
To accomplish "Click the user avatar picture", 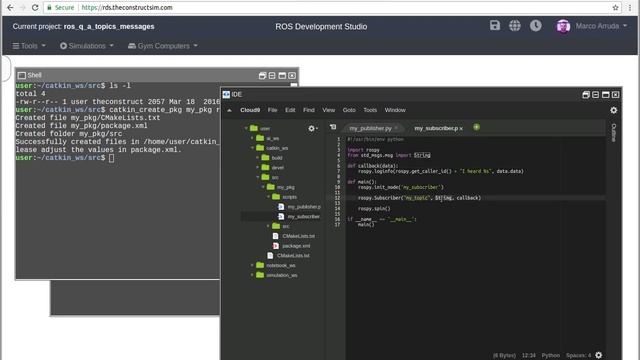I will pos(563,27).
